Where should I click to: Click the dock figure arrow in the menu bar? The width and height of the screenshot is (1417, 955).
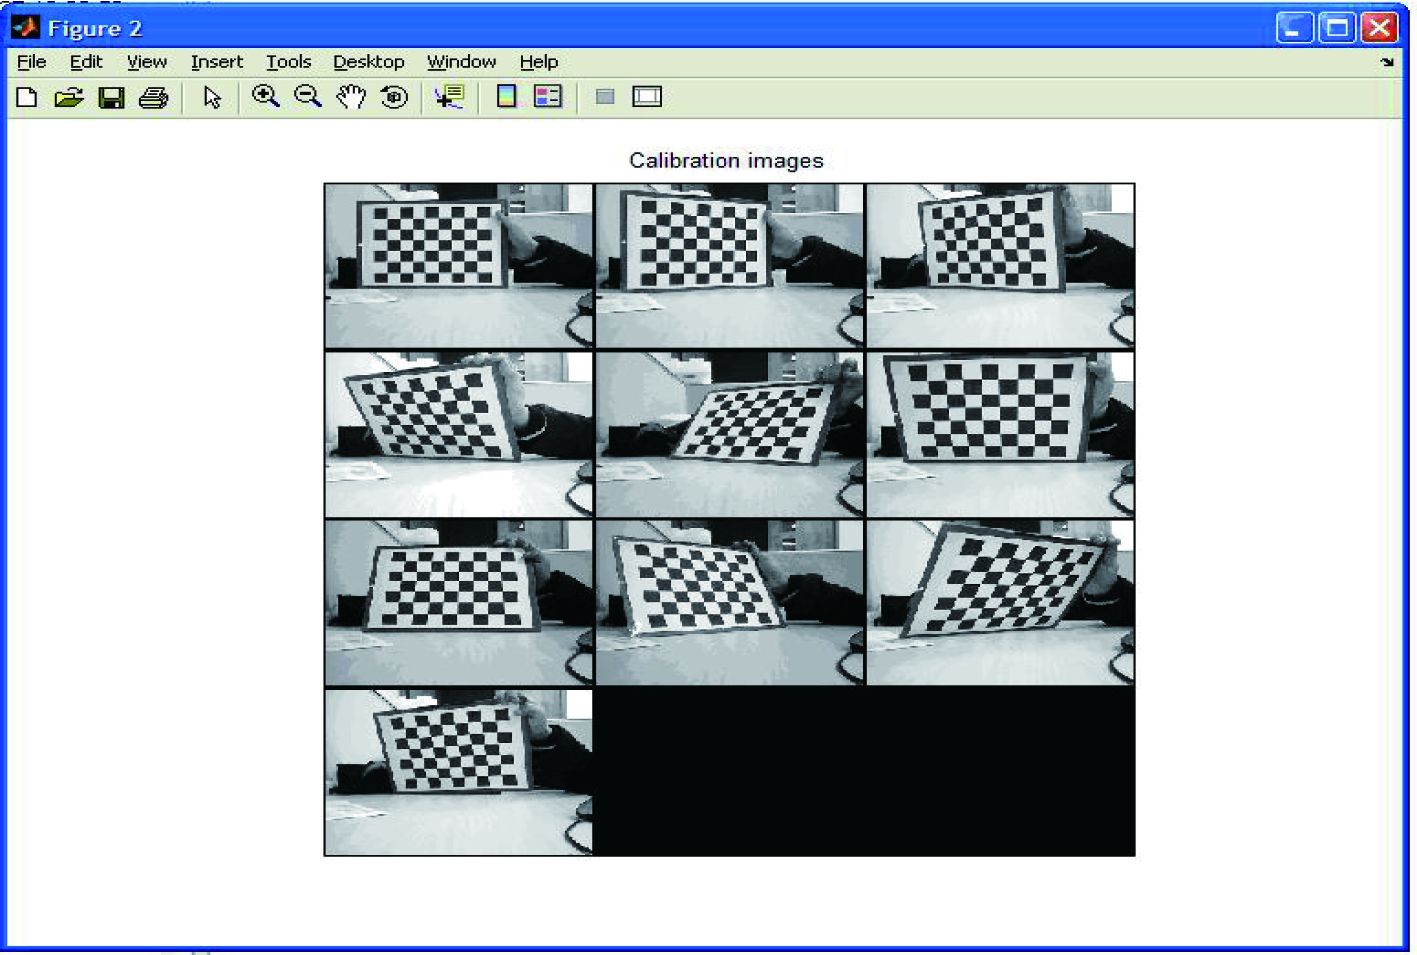click(x=1387, y=62)
